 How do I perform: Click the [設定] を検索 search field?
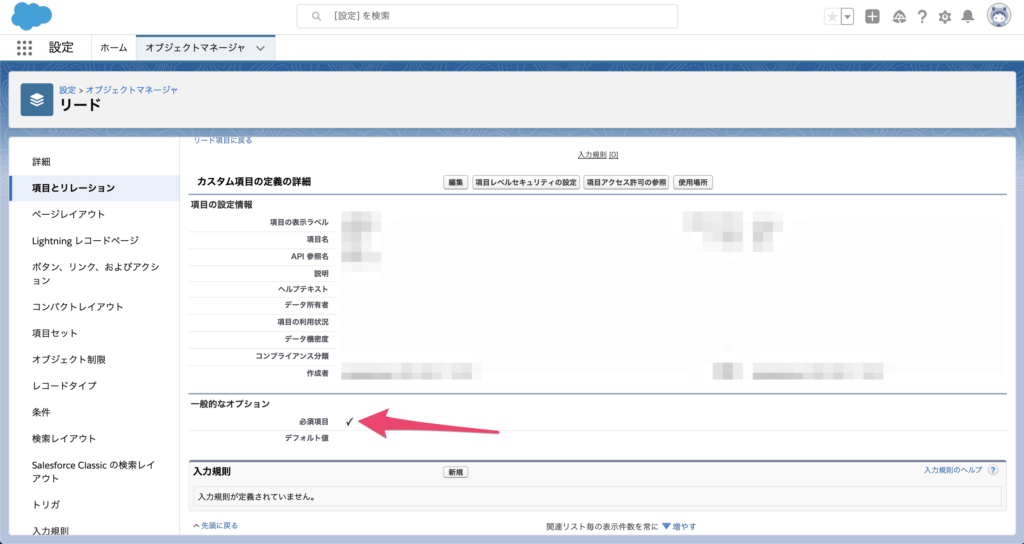tap(487, 17)
